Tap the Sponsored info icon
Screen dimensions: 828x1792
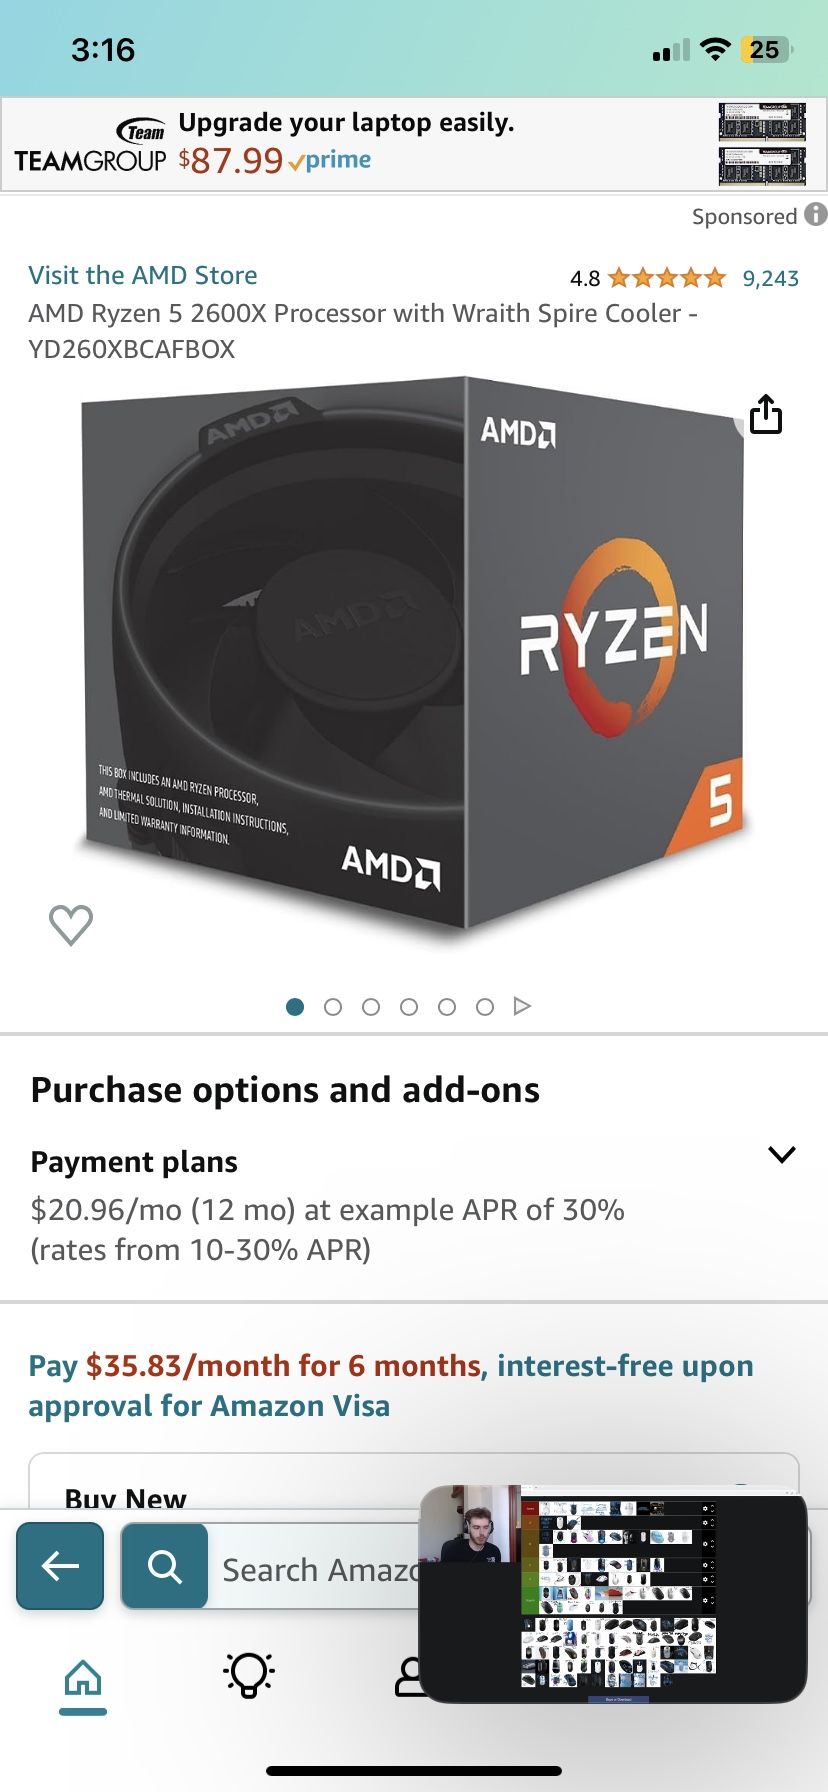816,215
